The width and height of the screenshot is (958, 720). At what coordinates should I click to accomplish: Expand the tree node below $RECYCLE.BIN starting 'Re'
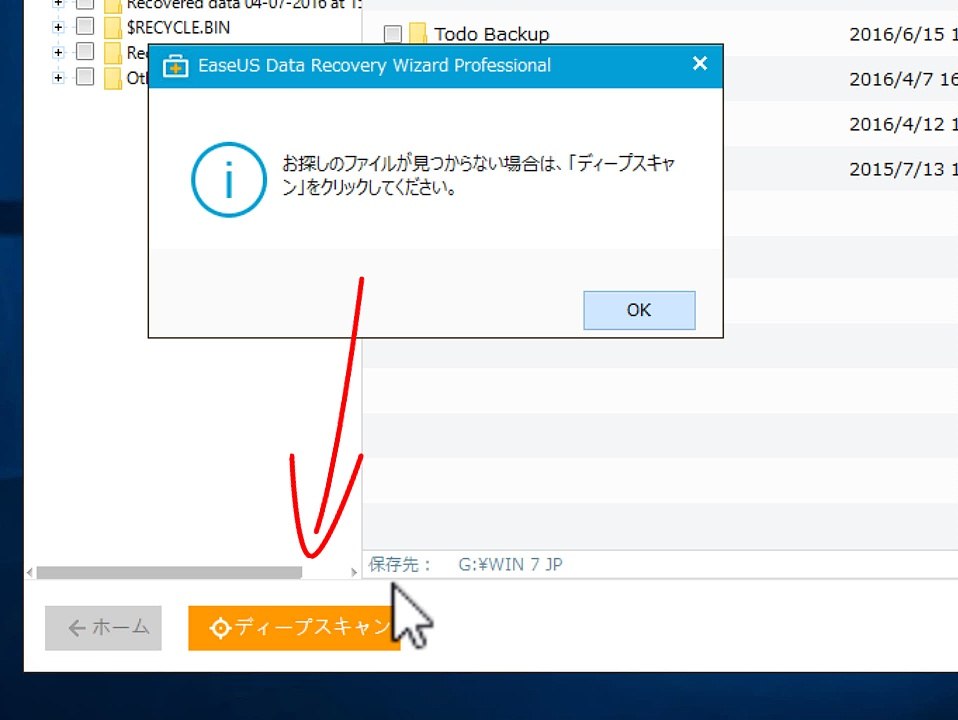58,52
